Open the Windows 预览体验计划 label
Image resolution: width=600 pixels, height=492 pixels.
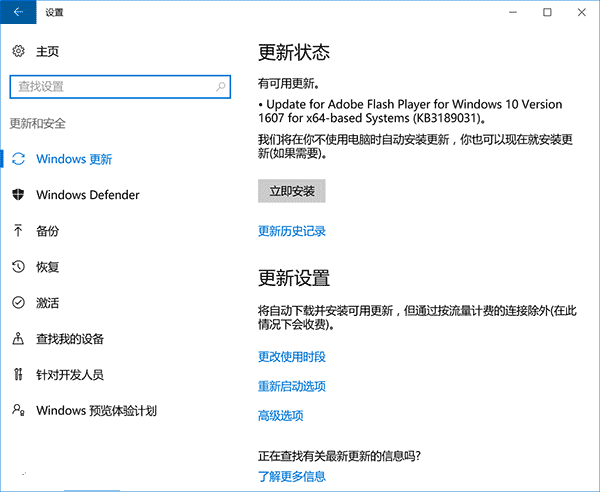click(96, 411)
